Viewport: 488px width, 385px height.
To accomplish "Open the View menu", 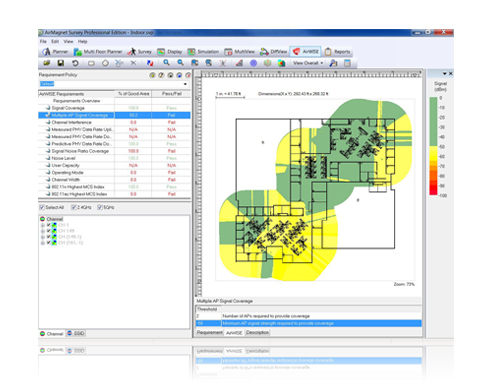I will point(68,41).
